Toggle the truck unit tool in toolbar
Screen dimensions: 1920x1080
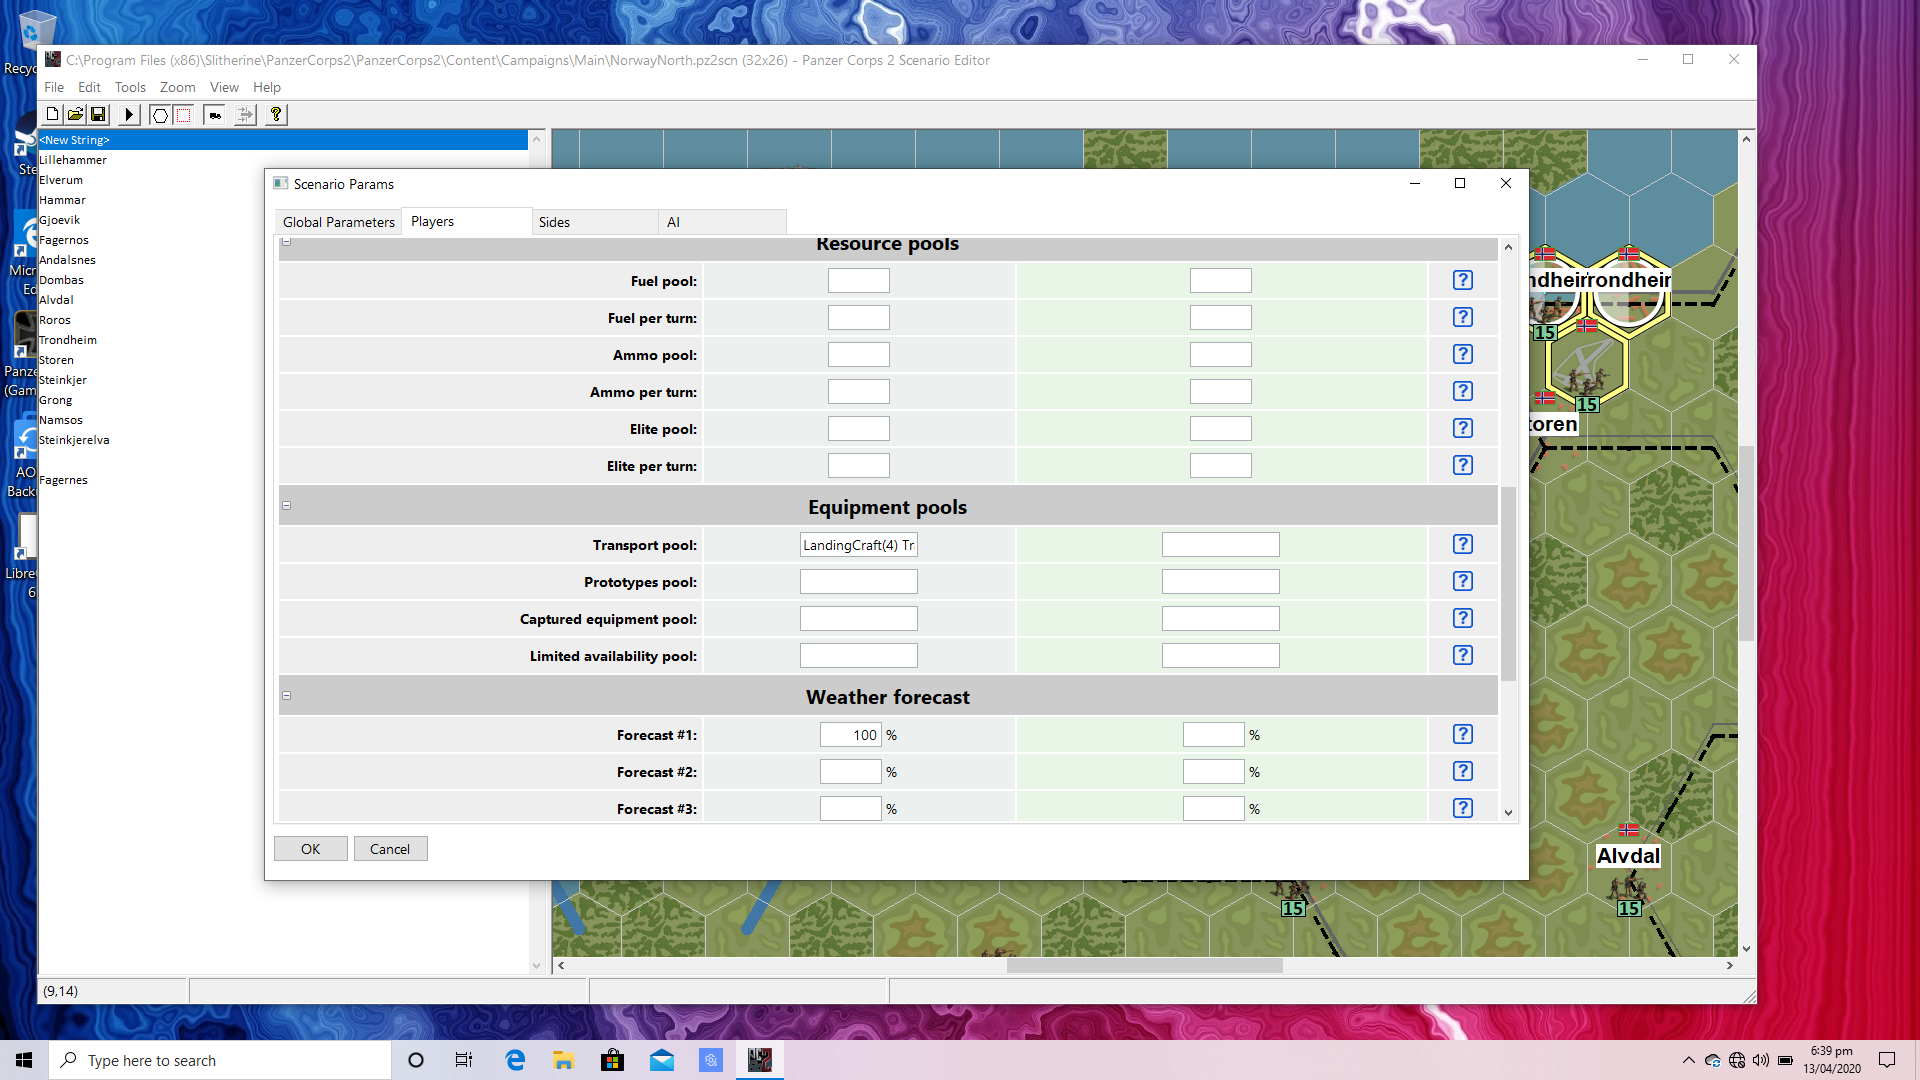[215, 115]
